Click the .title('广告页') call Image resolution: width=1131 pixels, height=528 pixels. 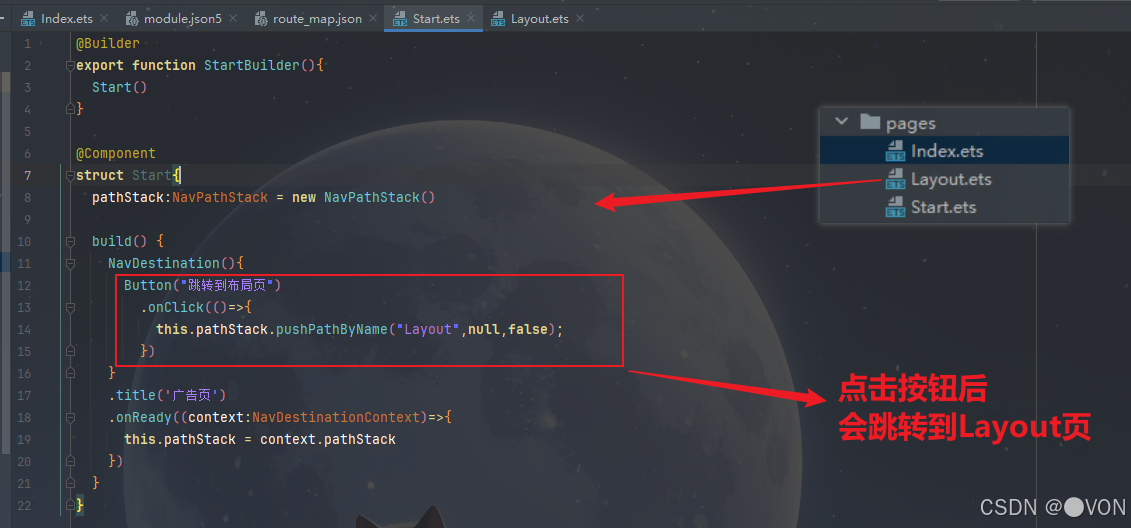click(x=168, y=395)
